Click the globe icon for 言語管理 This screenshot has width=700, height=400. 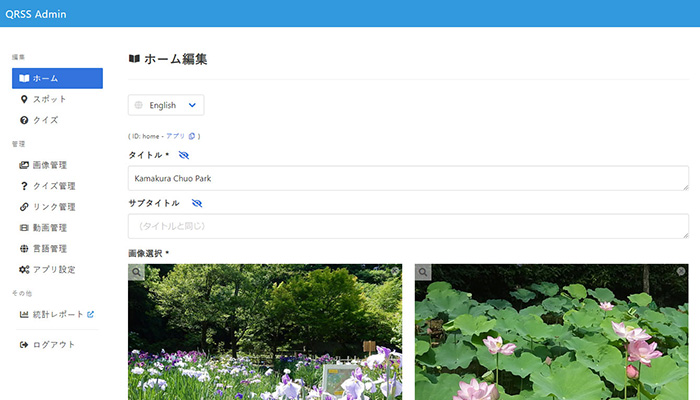click(x=24, y=249)
